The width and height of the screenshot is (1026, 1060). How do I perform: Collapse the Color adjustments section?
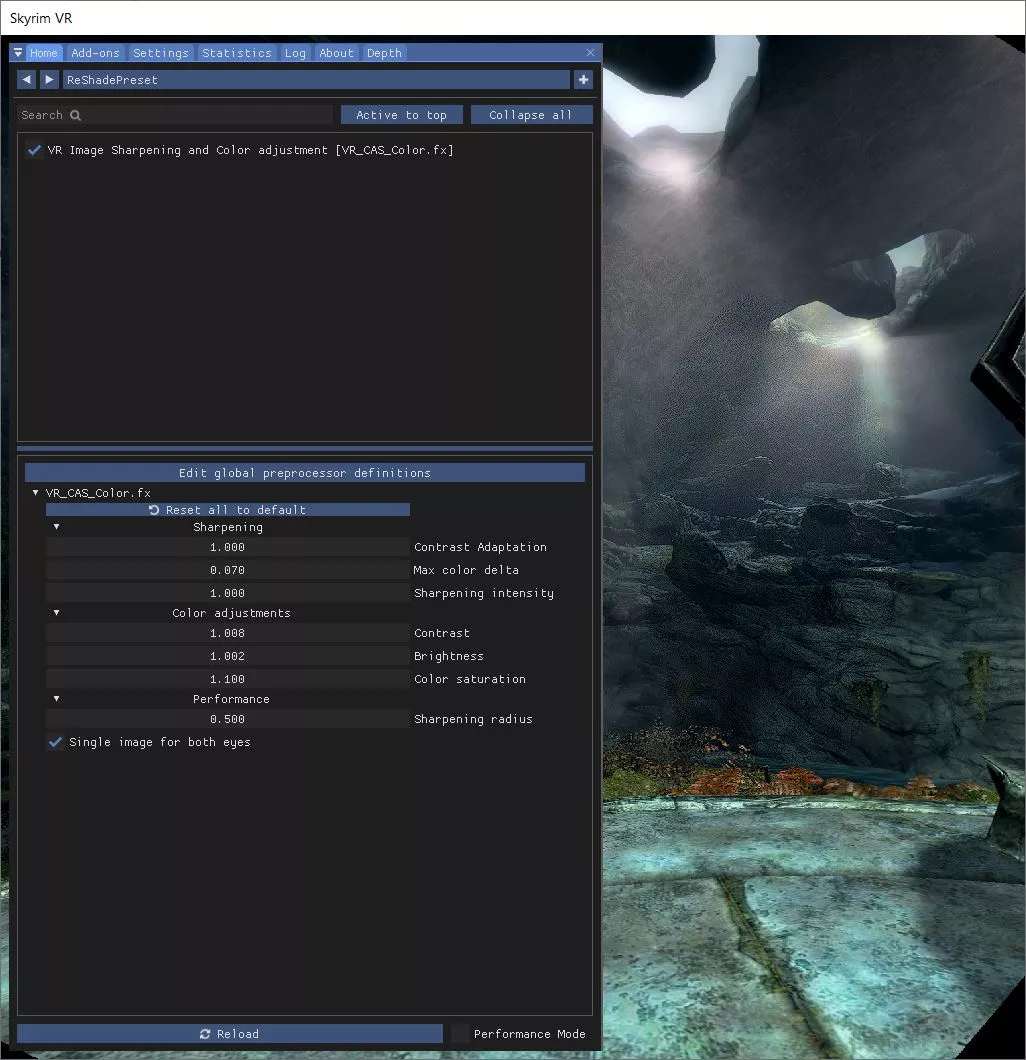(57, 612)
